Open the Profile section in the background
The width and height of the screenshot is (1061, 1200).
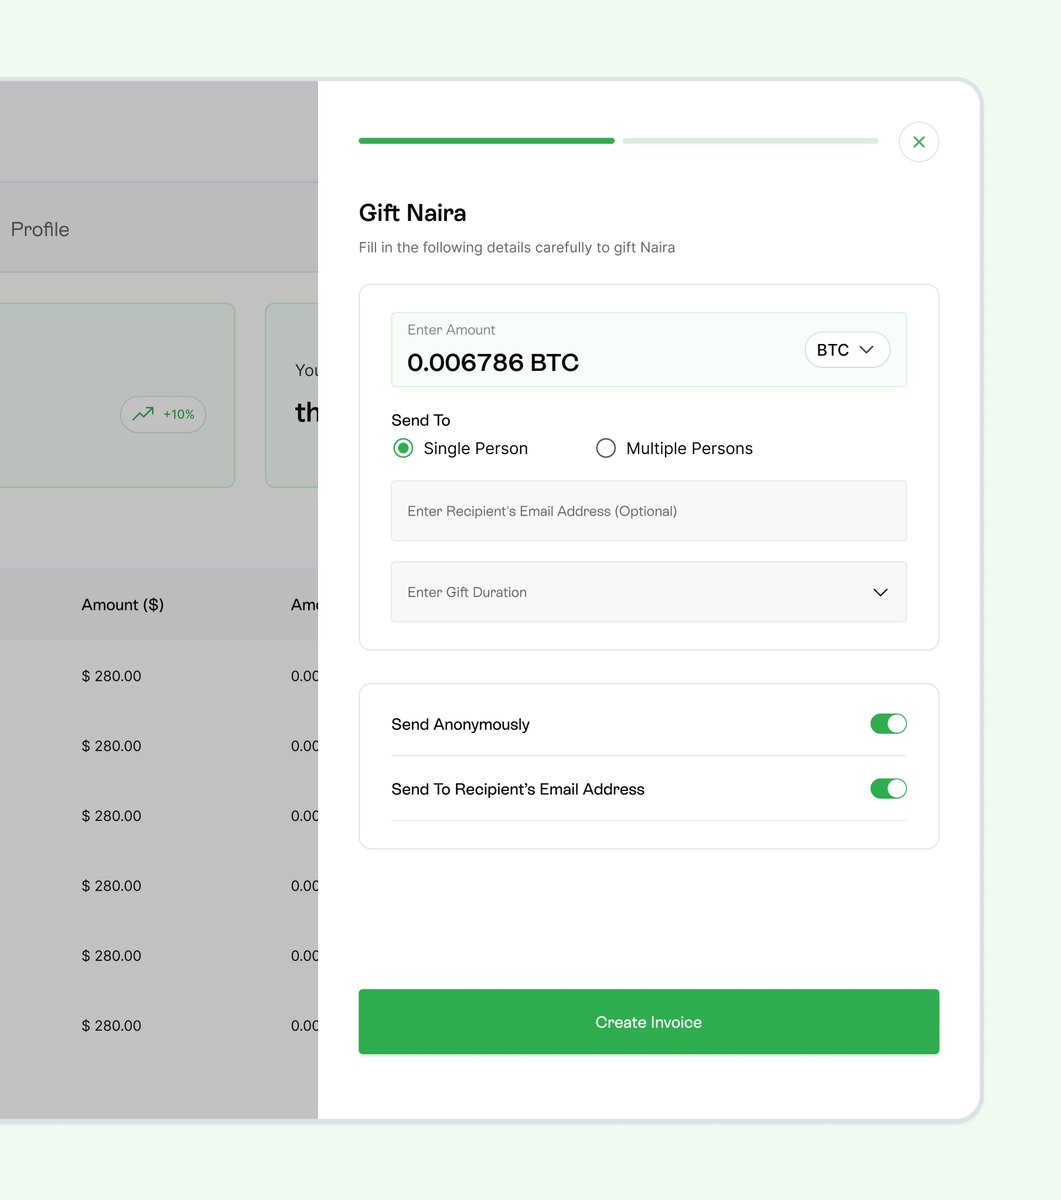click(x=40, y=229)
